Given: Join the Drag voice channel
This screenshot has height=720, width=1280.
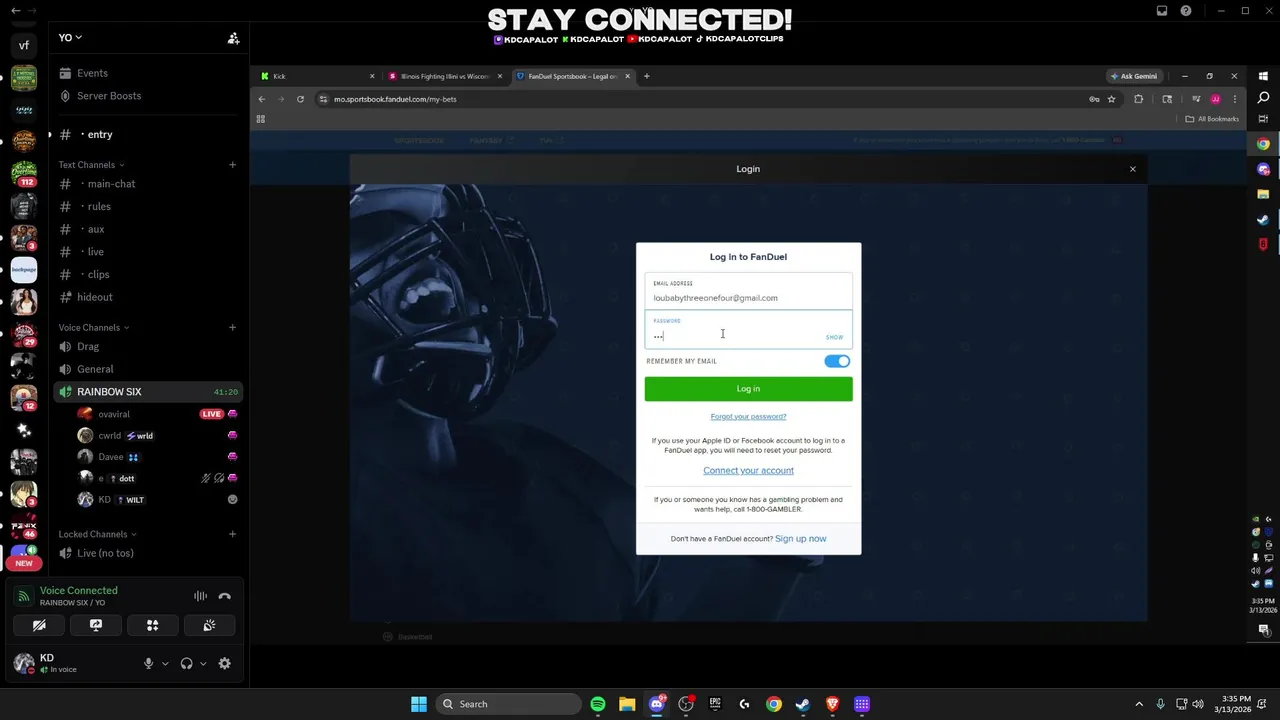Looking at the screenshot, I should click(x=147, y=347).
